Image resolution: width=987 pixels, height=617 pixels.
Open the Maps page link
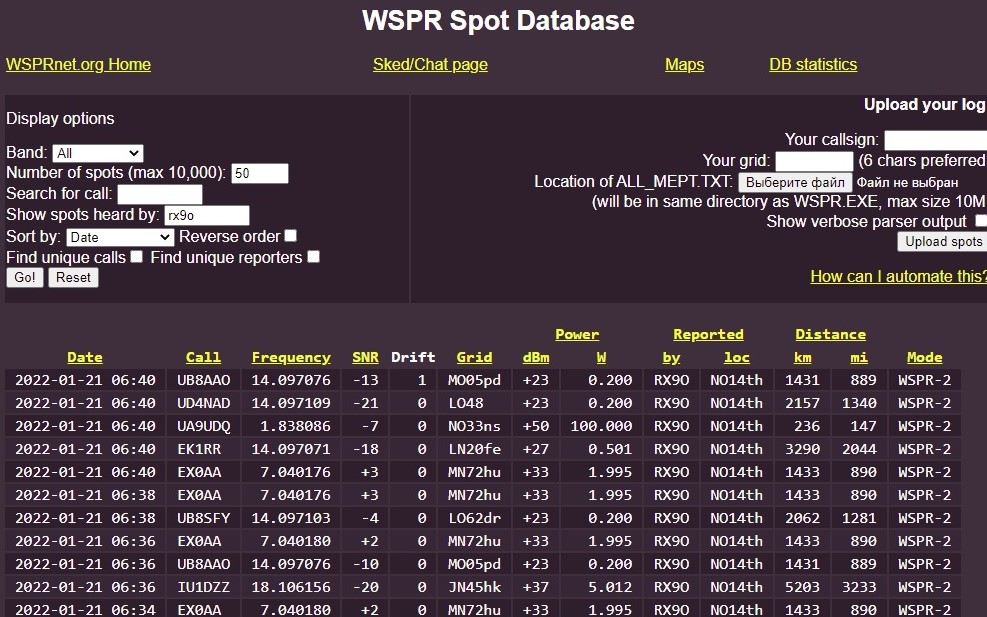click(x=684, y=65)
